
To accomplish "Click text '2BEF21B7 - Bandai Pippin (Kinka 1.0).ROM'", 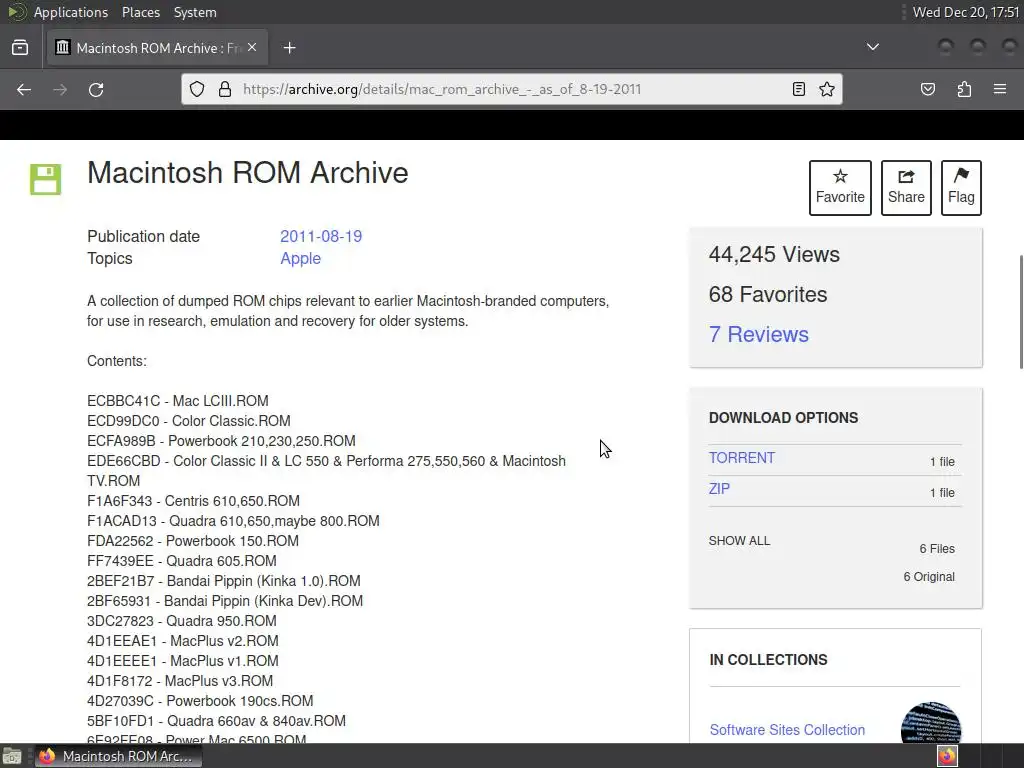I will pyautogui.click(x=223, y=581).
